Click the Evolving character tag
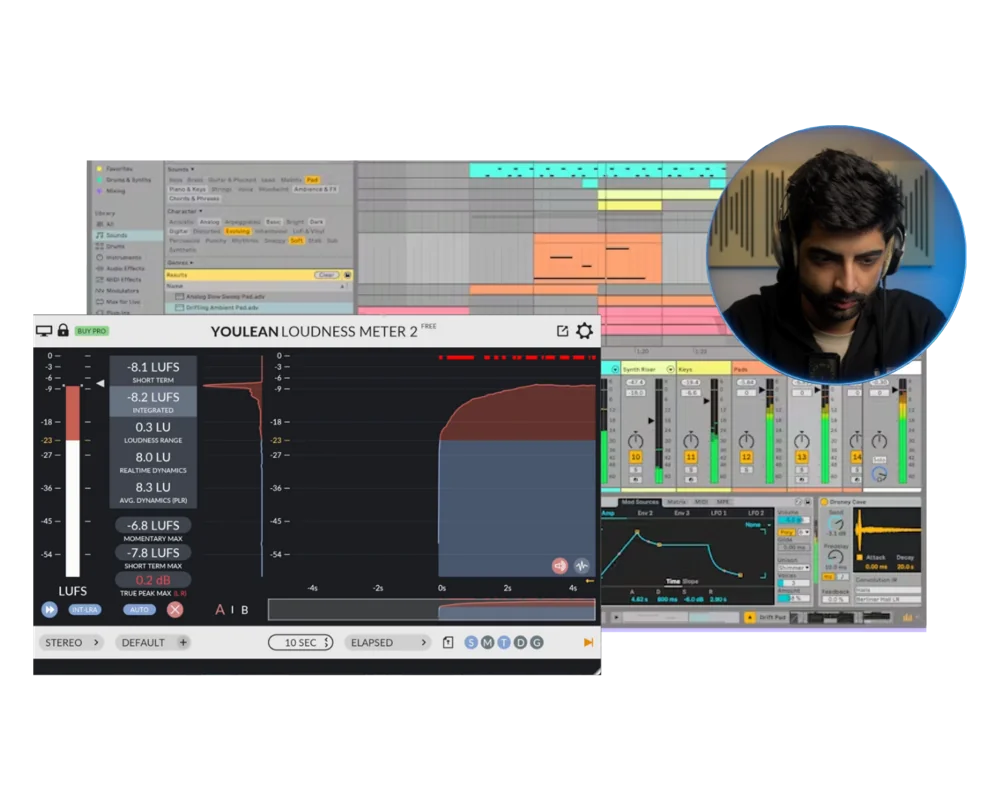This screenshot has height=800, width=1000. click(237, 231)
